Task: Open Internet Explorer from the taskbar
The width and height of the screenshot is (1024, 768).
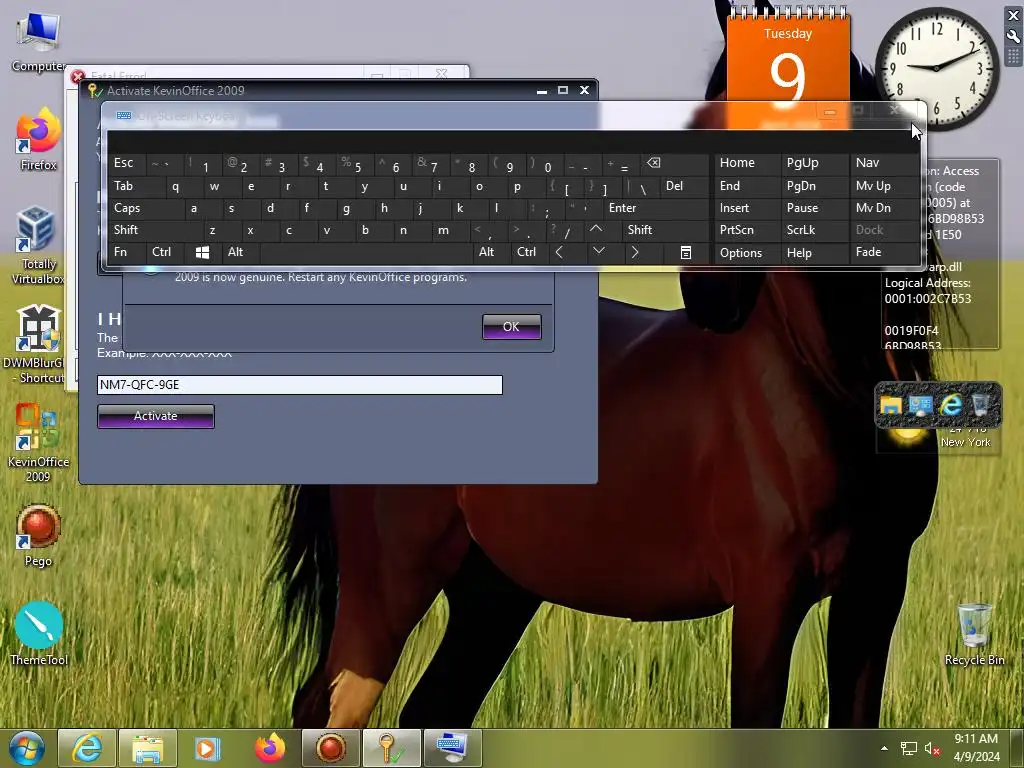Action: pyautogui.click(x=87, y=748)
